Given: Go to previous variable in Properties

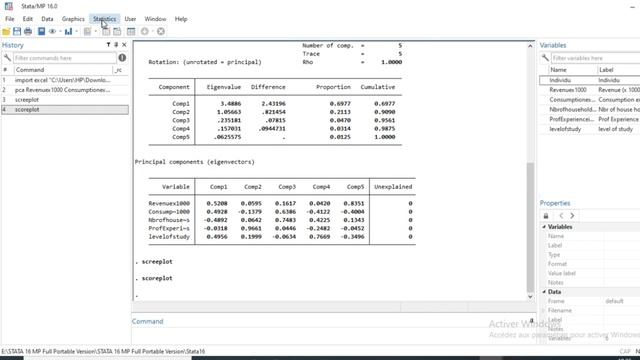Looking at the screenshot, I should 561,216.
